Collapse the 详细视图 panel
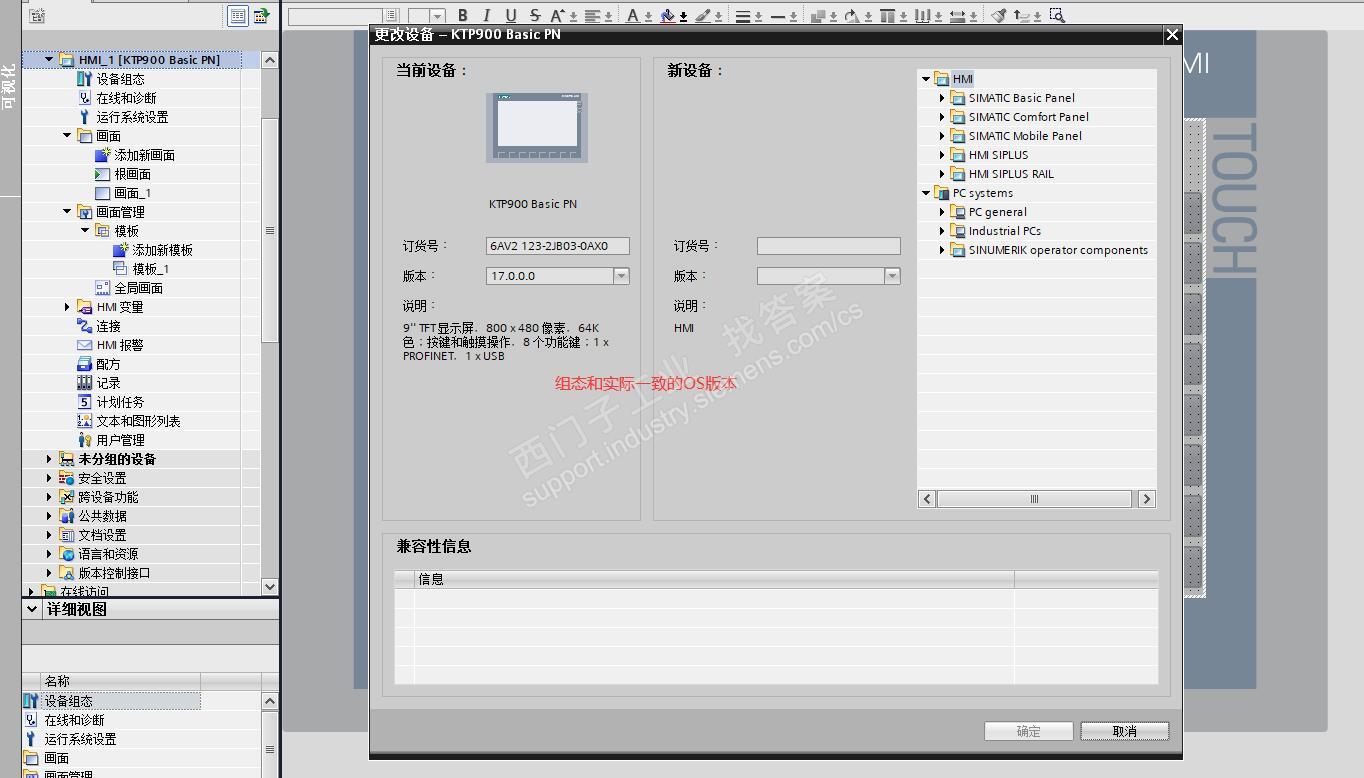The image size is (1364, 778). [32, 609]
